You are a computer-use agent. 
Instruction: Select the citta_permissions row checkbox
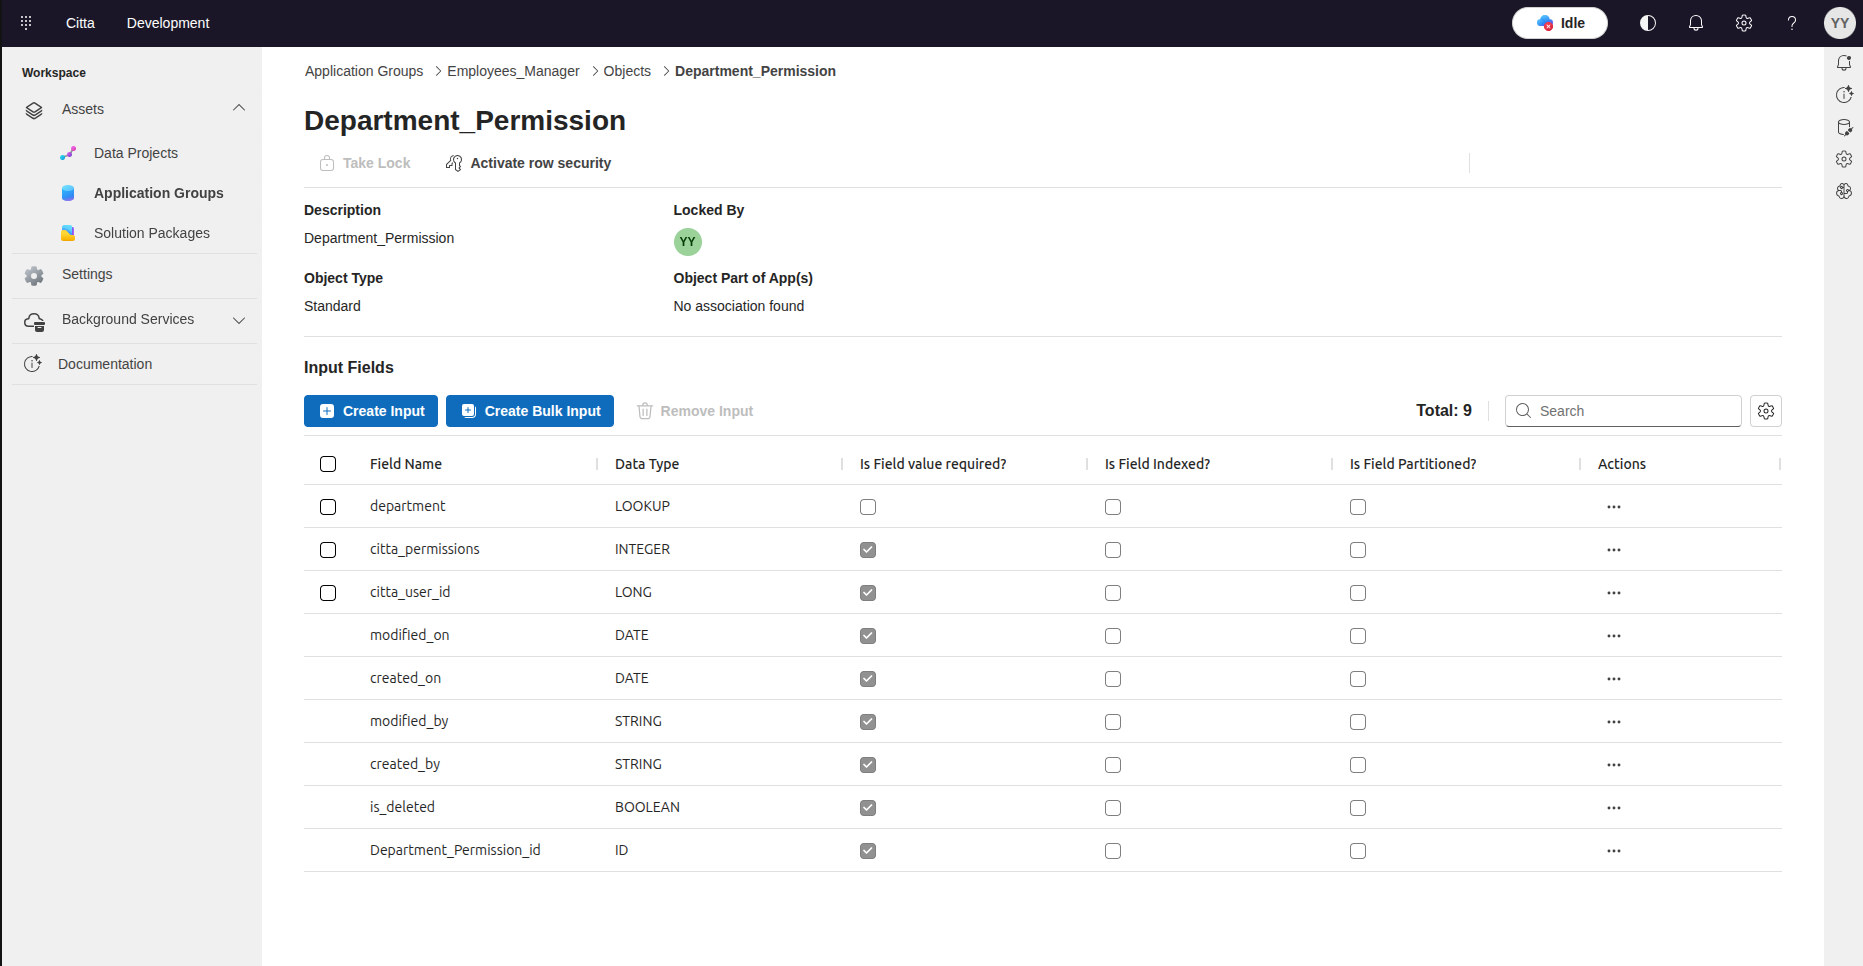coord(328,550)
